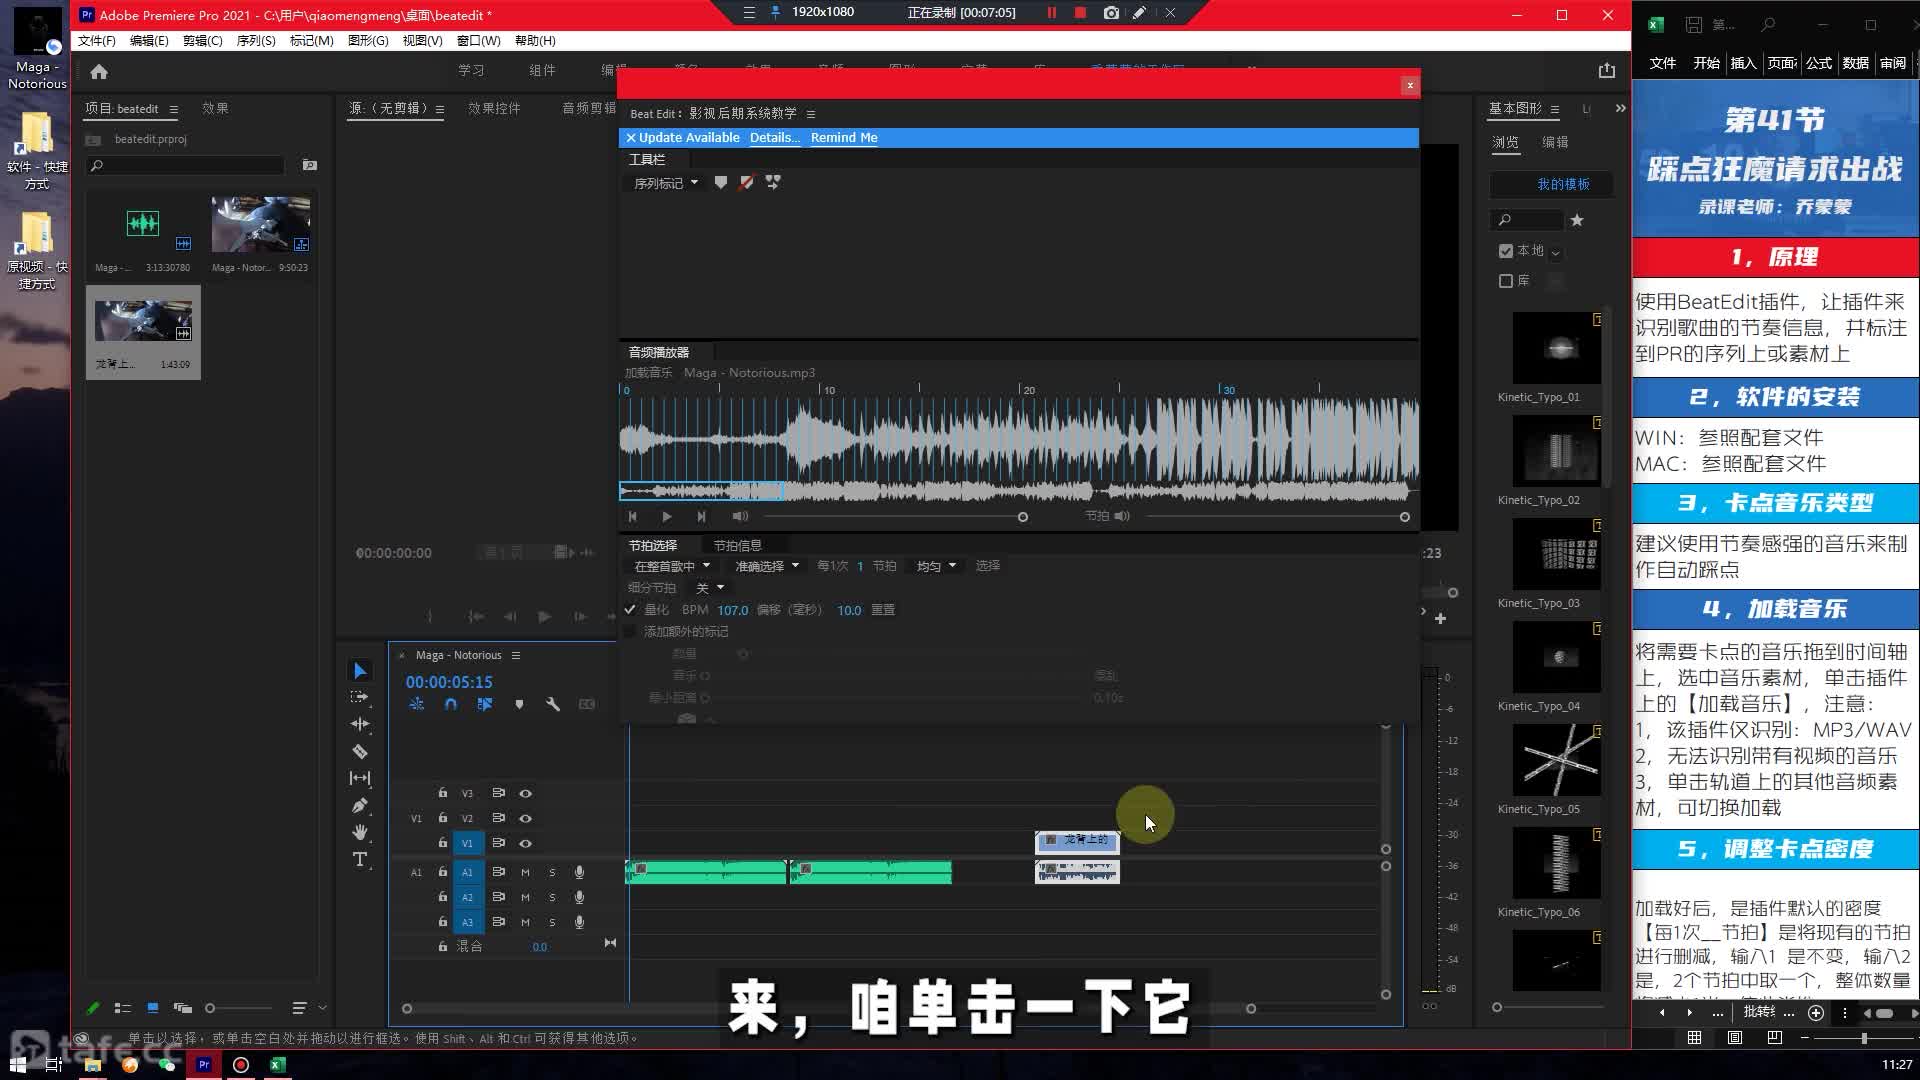Open Project beatedit panel menu
This screenshot has width=1920, height=1080.
tap(174, 109)
